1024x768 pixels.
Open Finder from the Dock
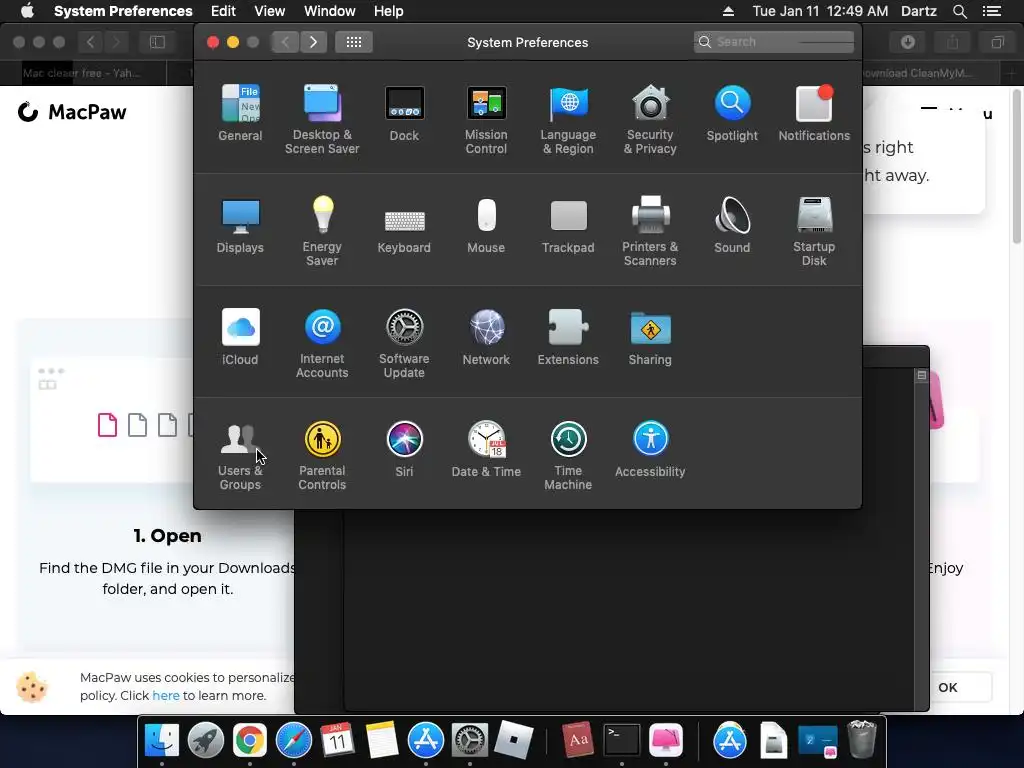pyautogui.click(x=161, y=740)
